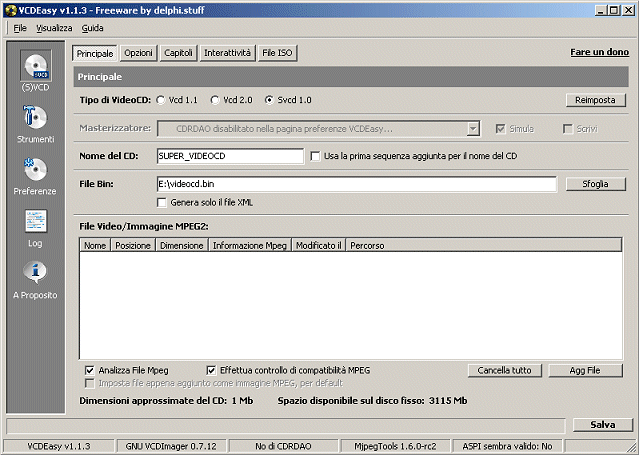
Task: Click the Agg File button
Action: tap(586, 370)
